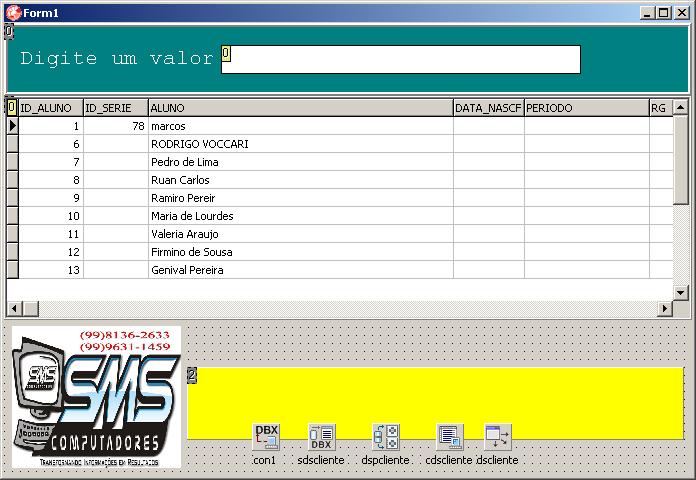This screenshot has width=696, height=480.
Task: Select the sdscliente dataset component icon
Action: coord(321,437)
